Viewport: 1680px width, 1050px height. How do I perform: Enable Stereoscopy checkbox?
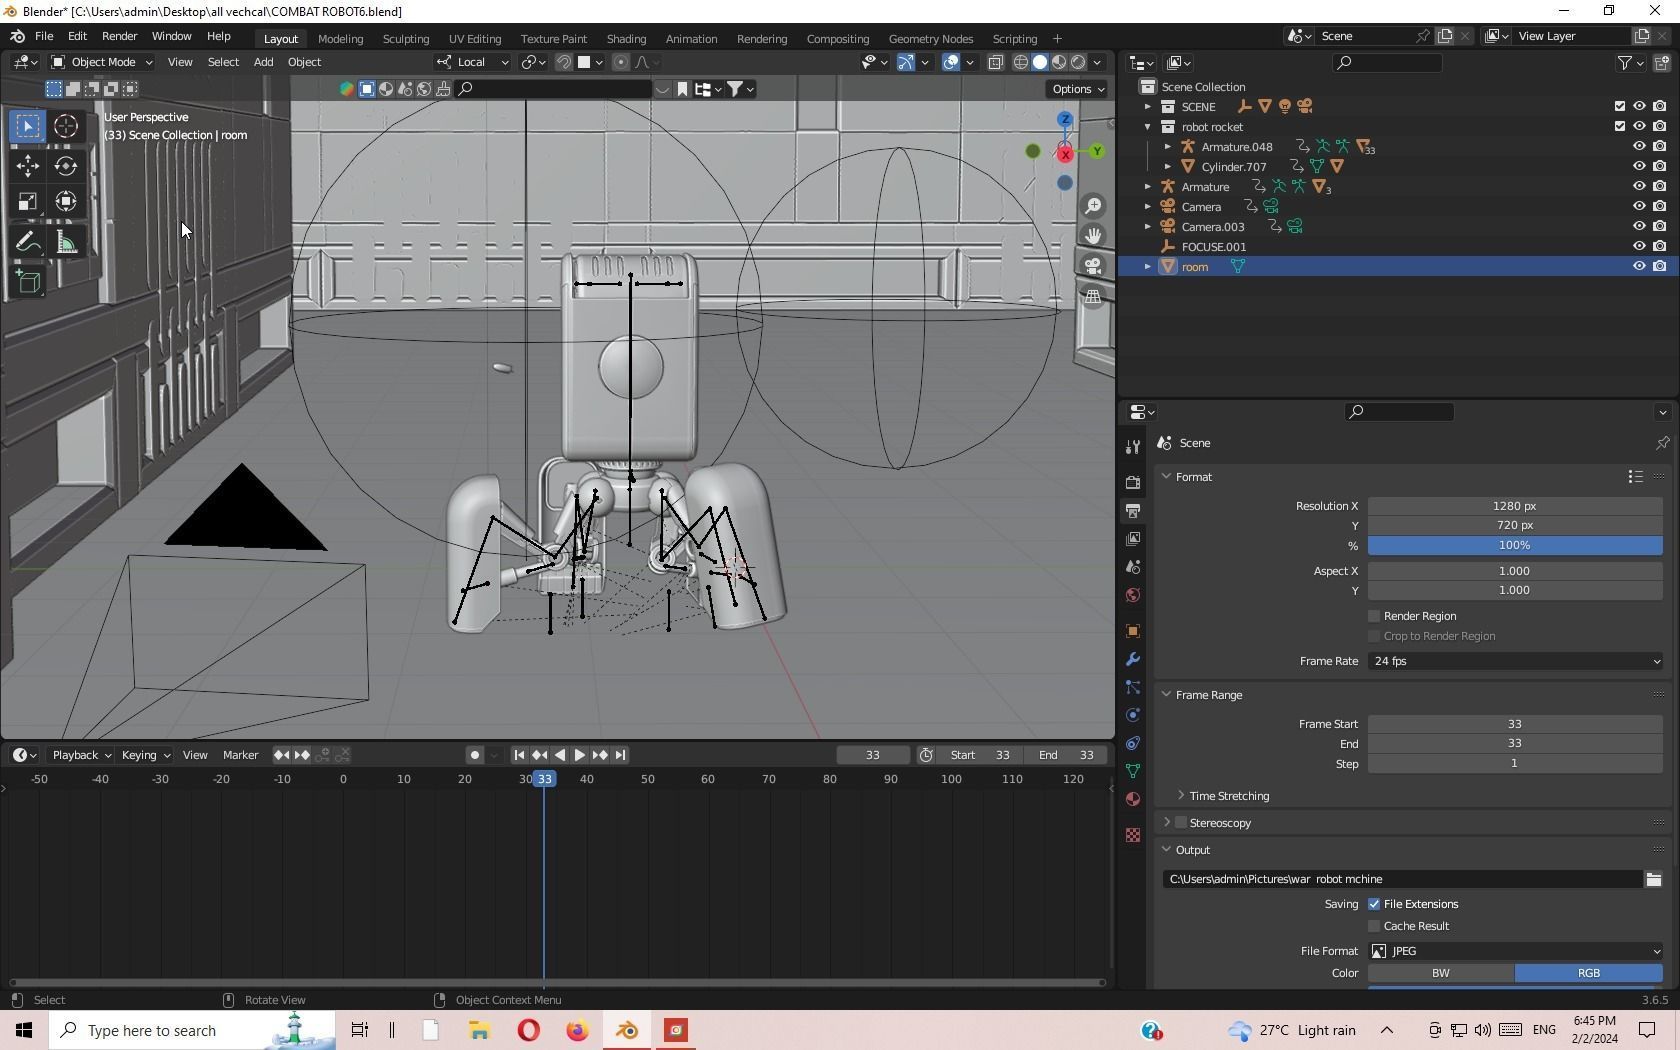point(1181,823)
